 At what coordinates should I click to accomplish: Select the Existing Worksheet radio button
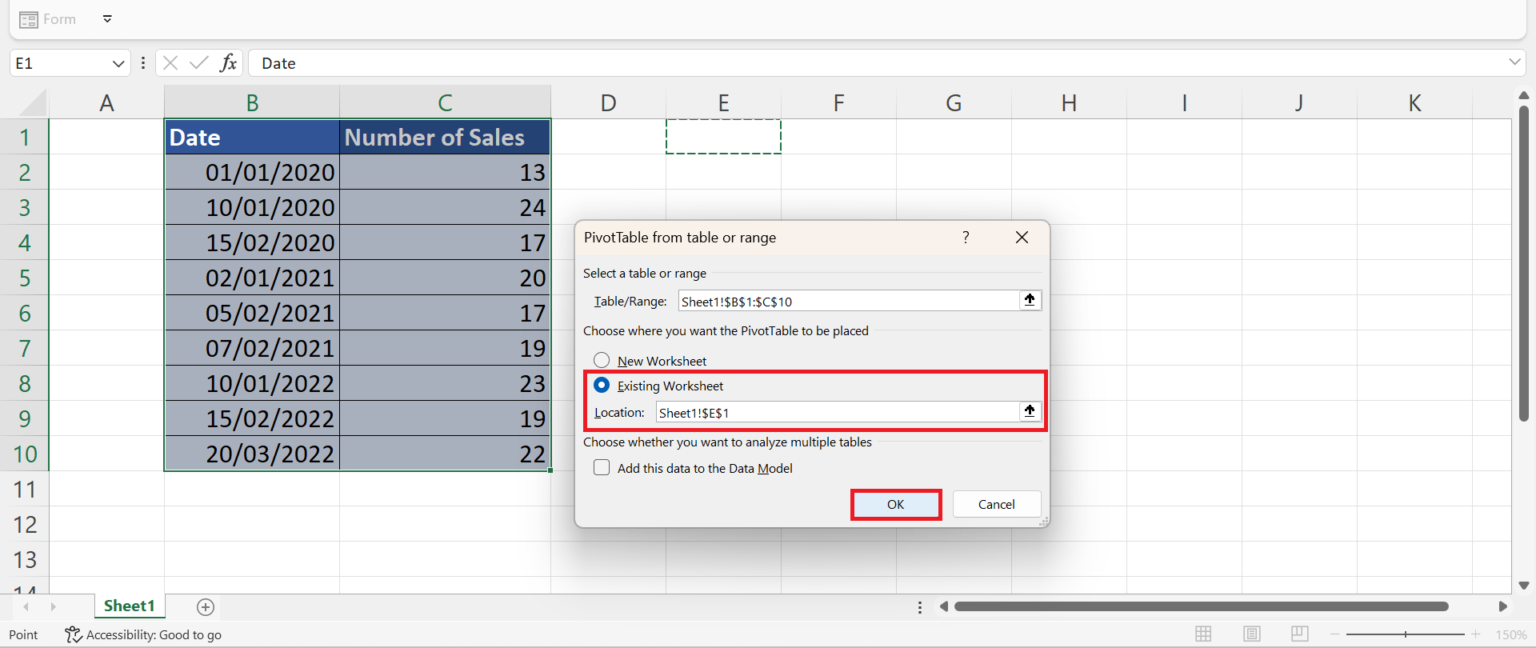coord(602,385)
